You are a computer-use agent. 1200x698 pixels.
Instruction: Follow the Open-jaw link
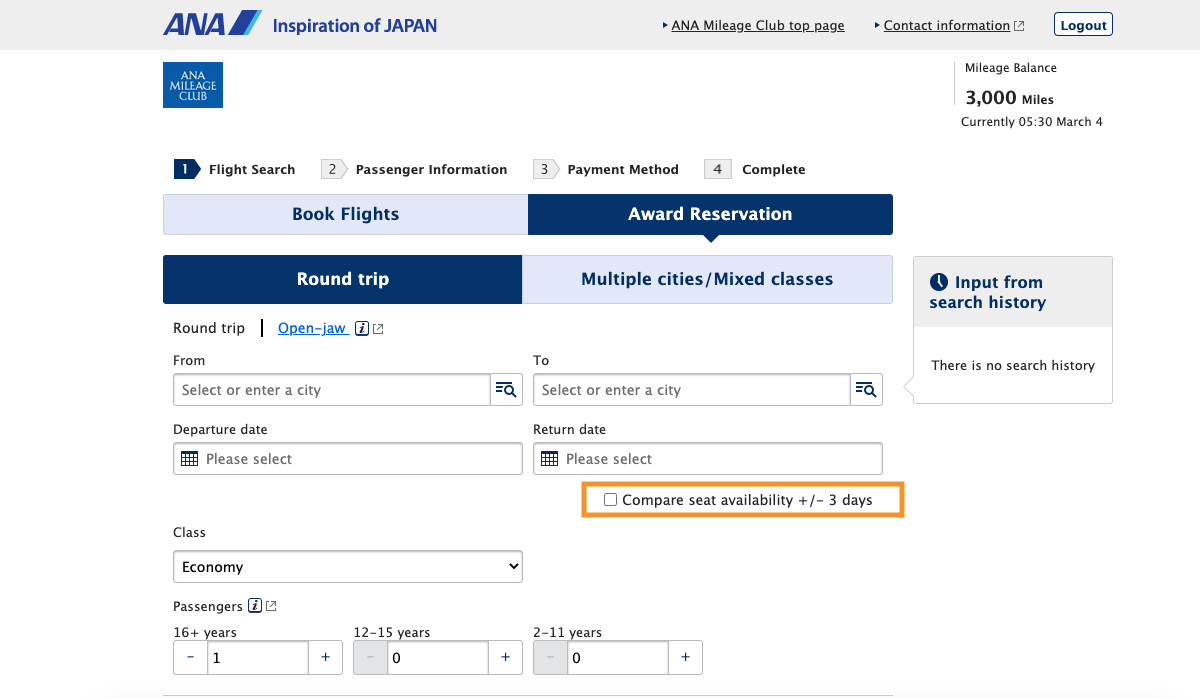pos(312,328)
